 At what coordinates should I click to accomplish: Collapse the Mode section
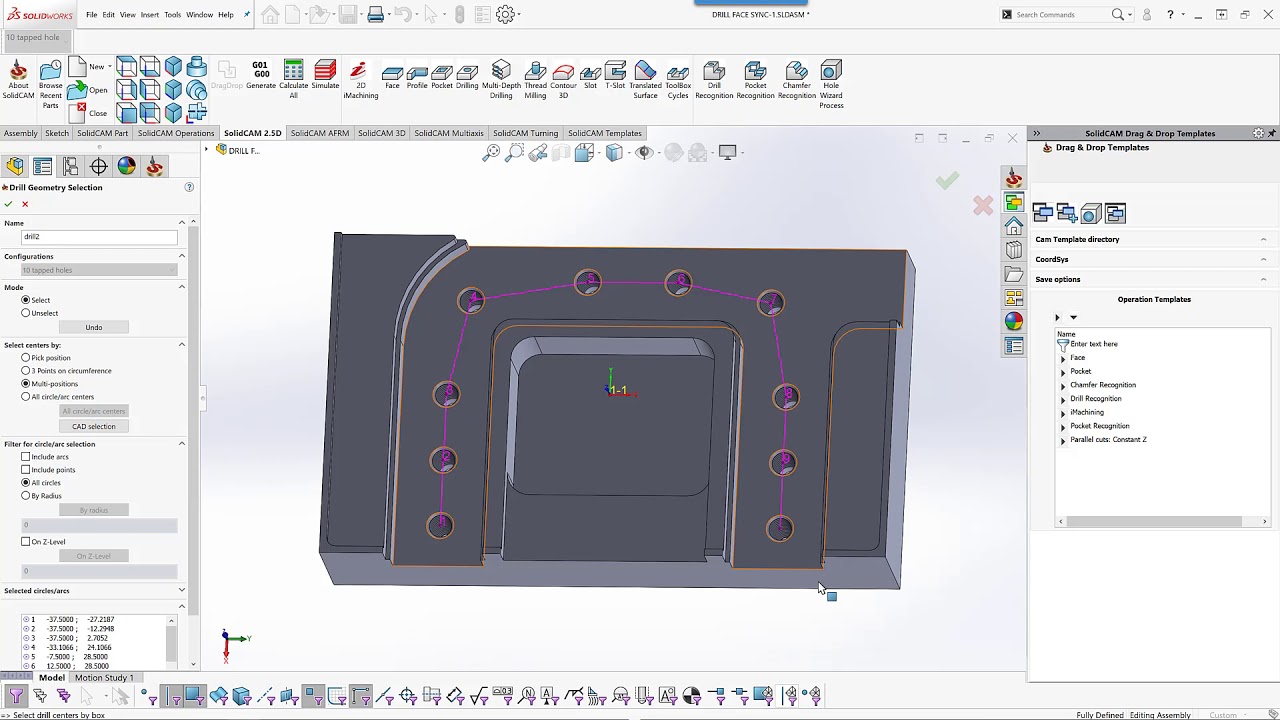pyautogui.click(x=182, y=287)
